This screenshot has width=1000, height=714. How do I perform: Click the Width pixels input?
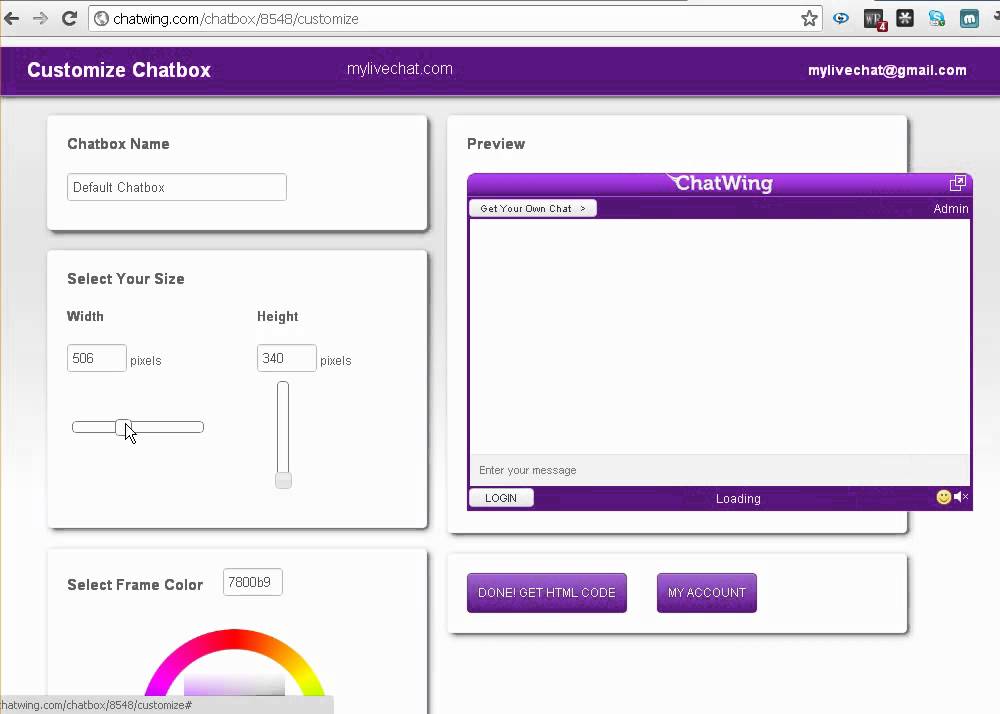[x=96, y=358]
